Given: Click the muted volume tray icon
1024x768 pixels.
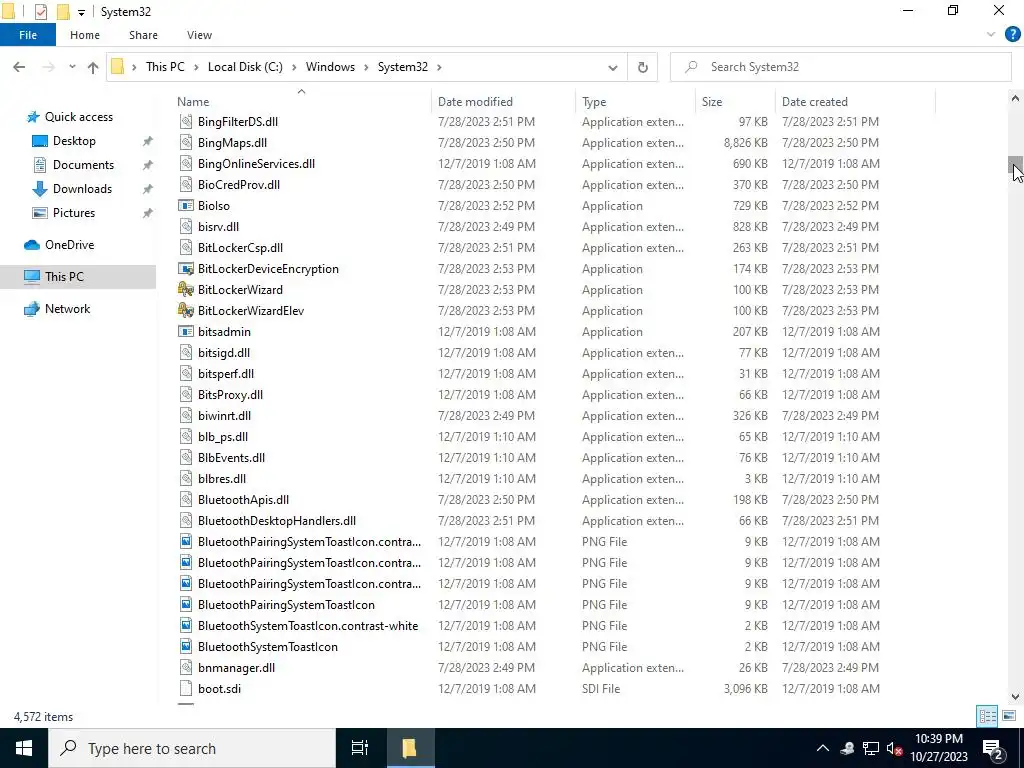Looking at the screenshot, I should point(895,748).
